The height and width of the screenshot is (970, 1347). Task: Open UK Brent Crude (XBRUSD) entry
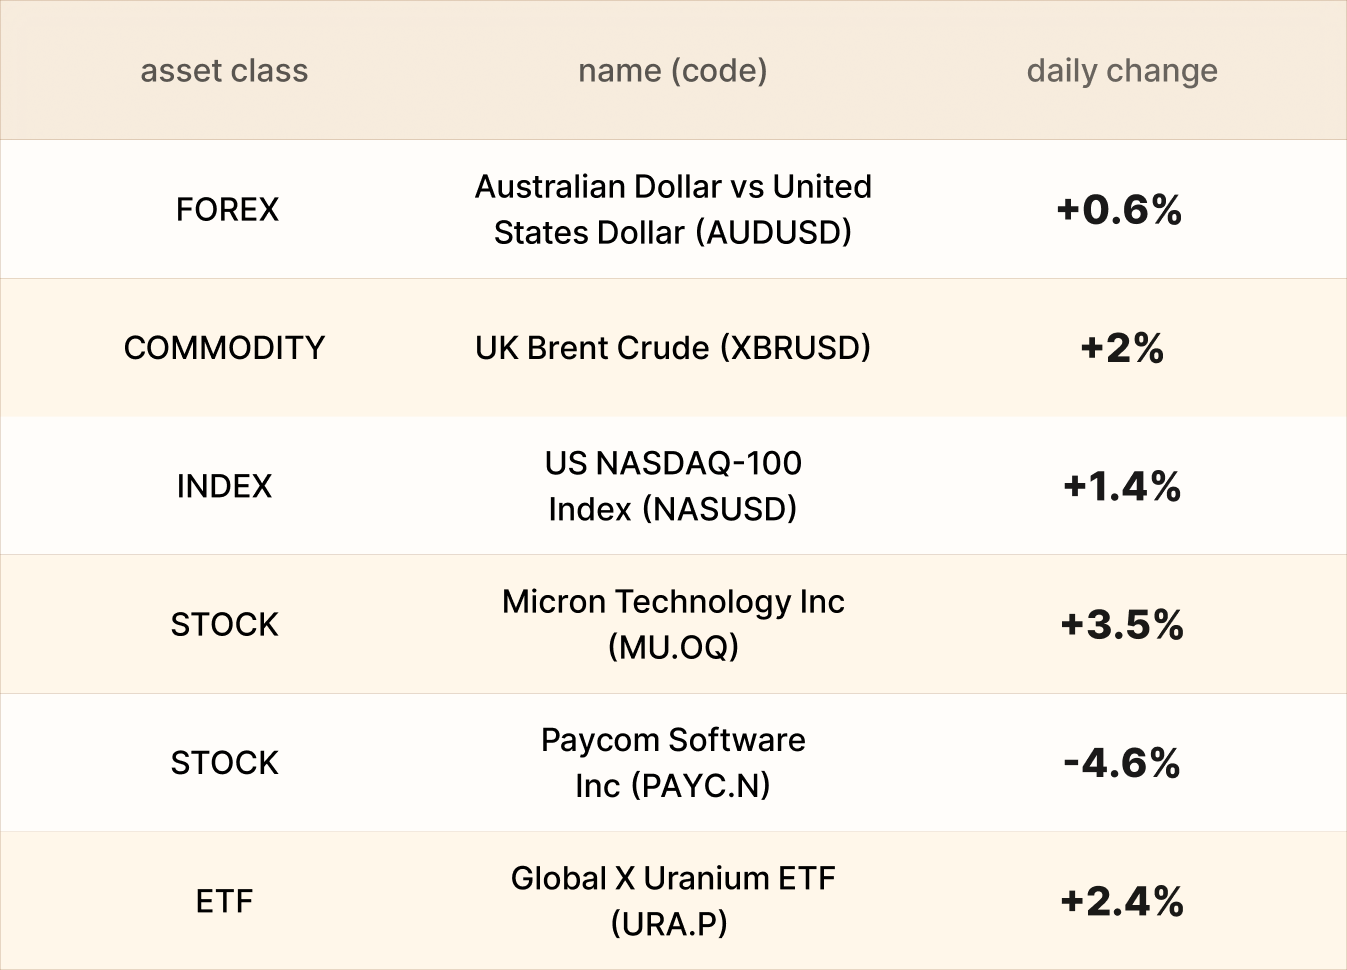[673, 348]
